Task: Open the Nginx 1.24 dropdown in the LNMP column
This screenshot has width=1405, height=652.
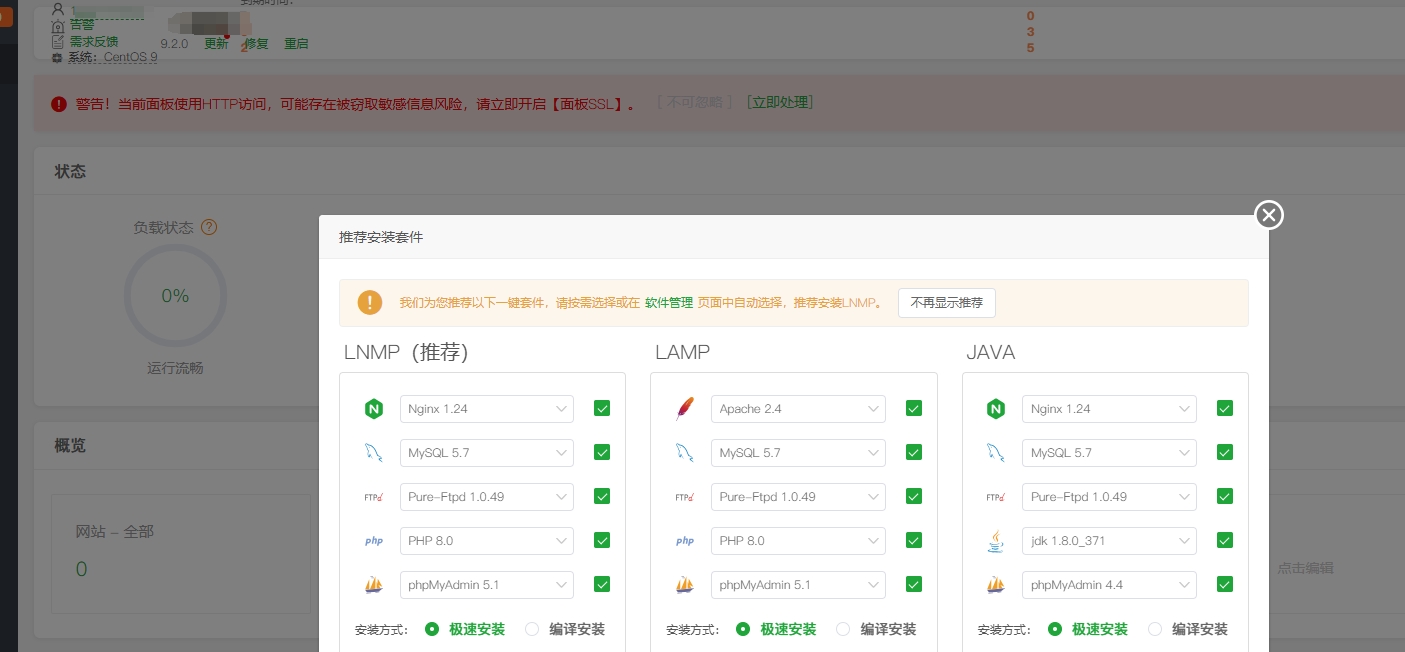Action: click(487, 408)
